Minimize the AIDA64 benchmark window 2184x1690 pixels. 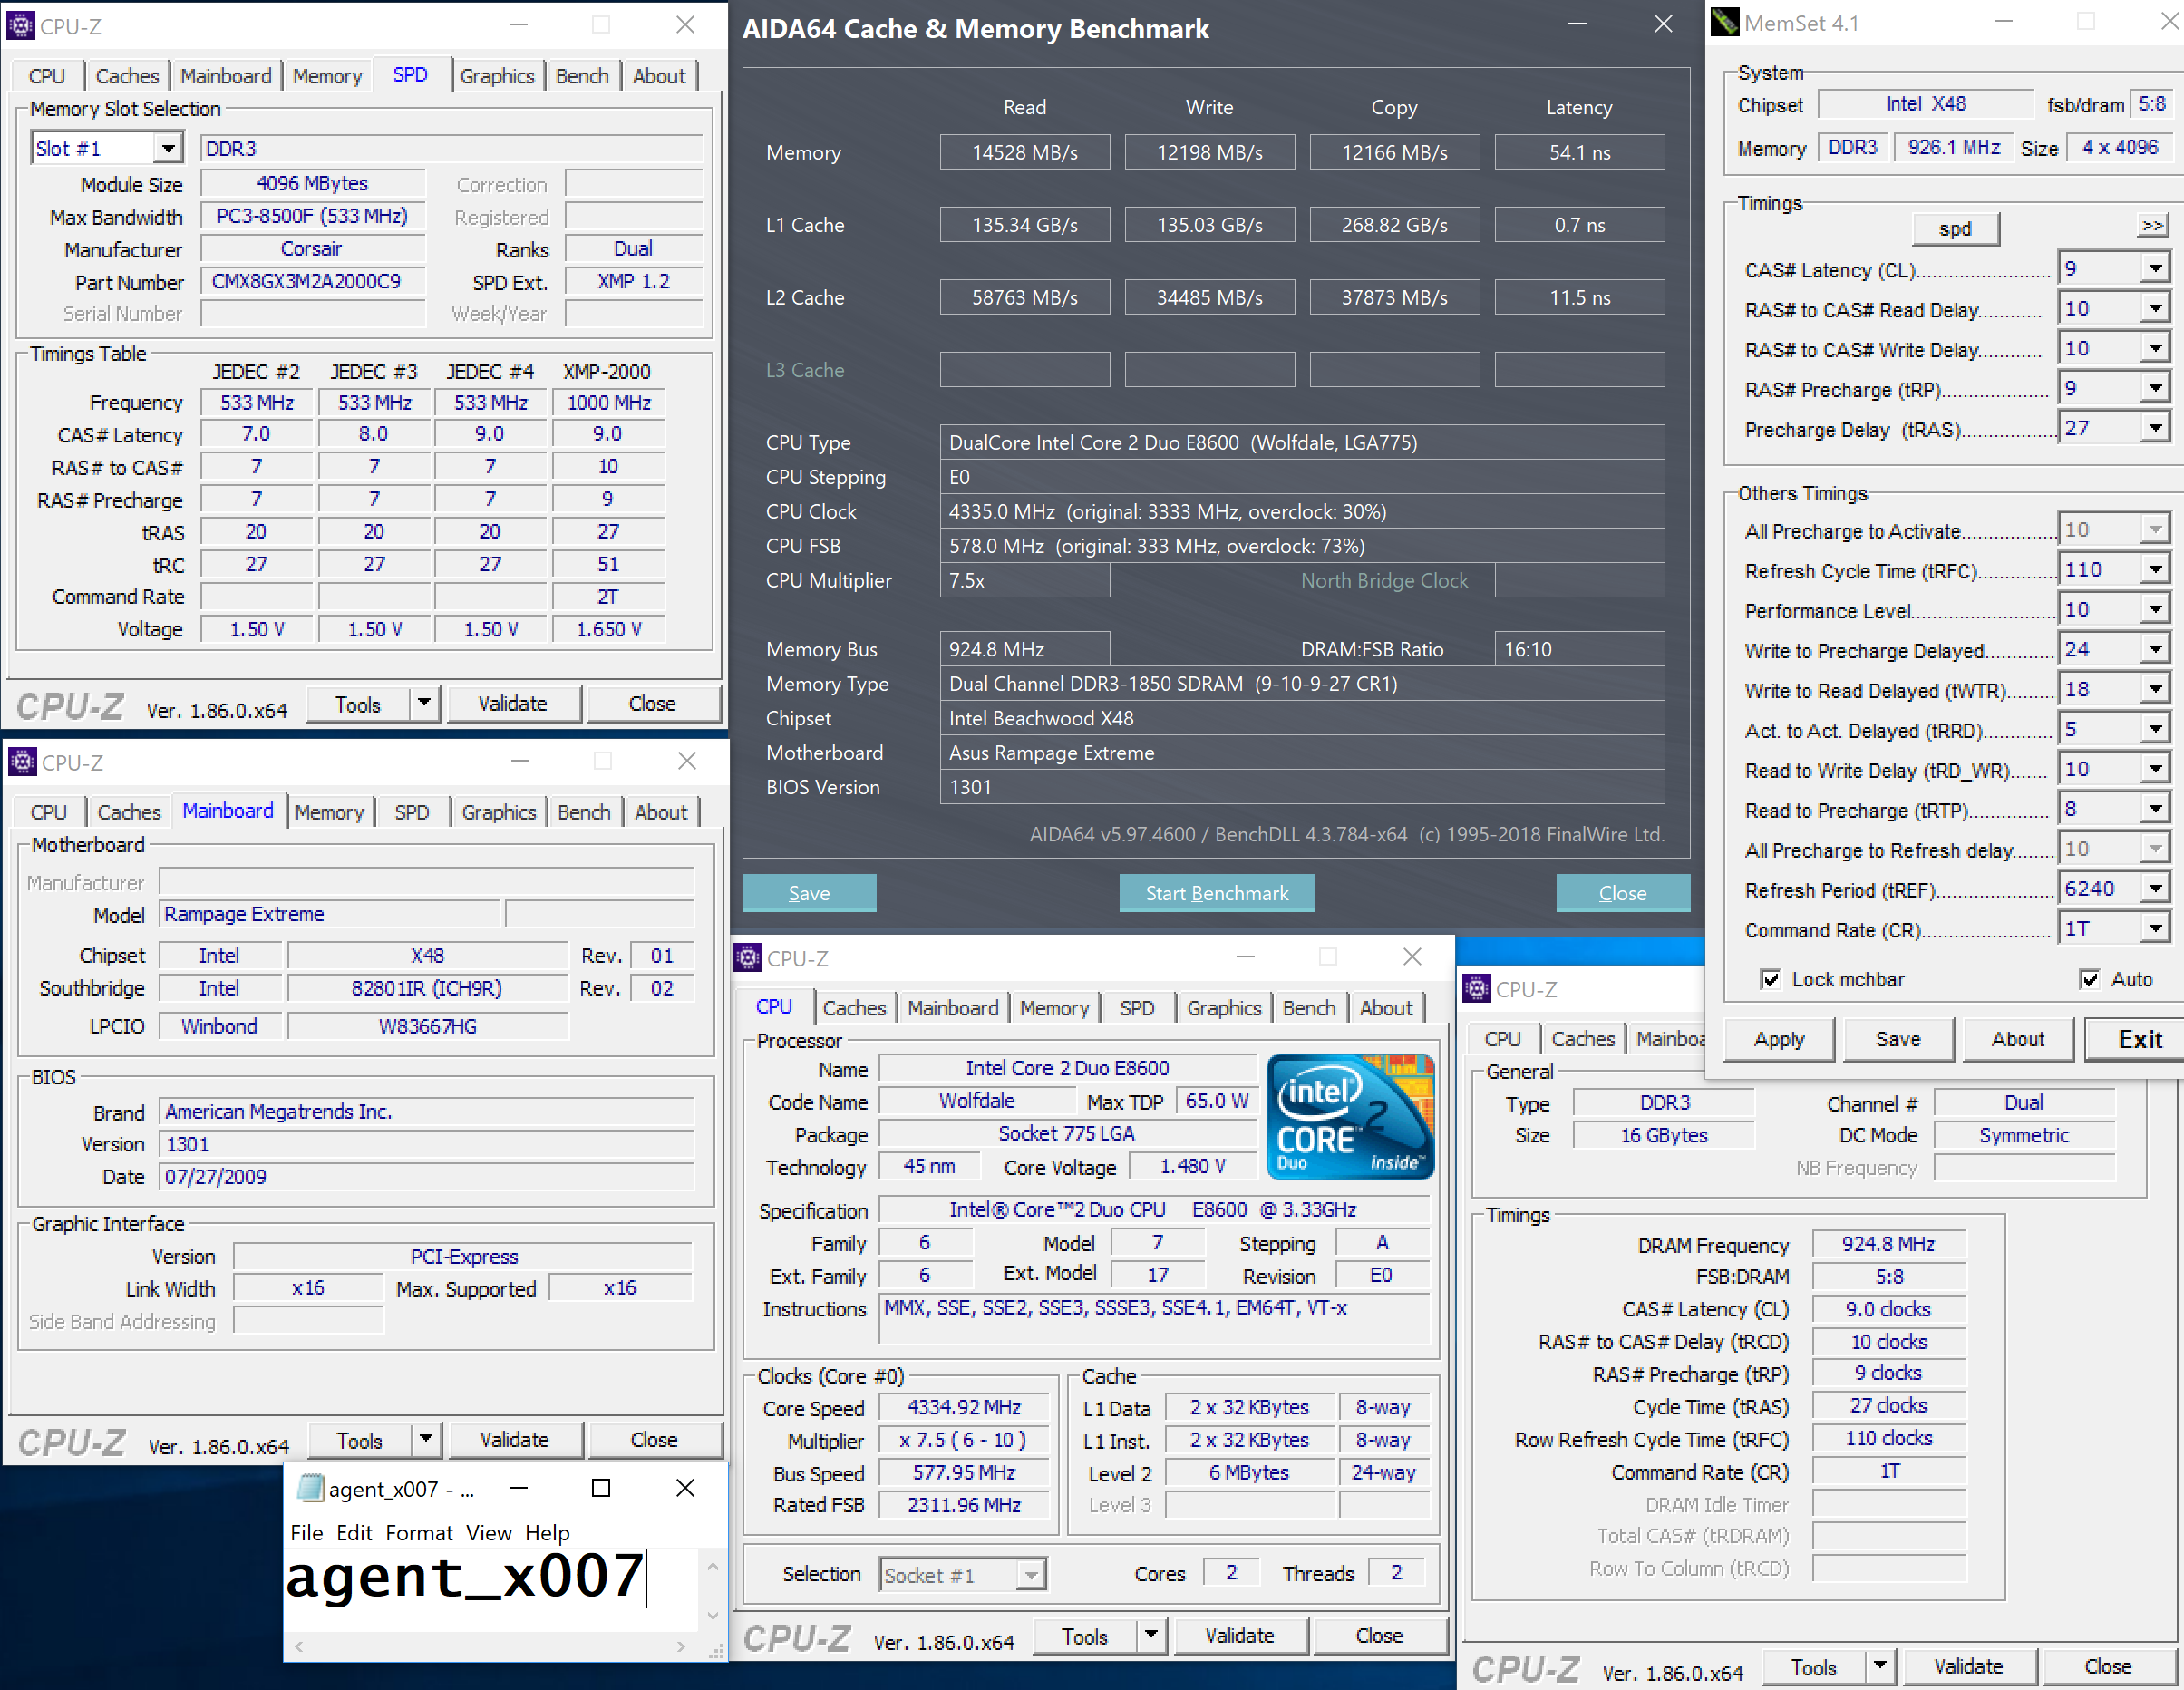(x=1577, y=24)
